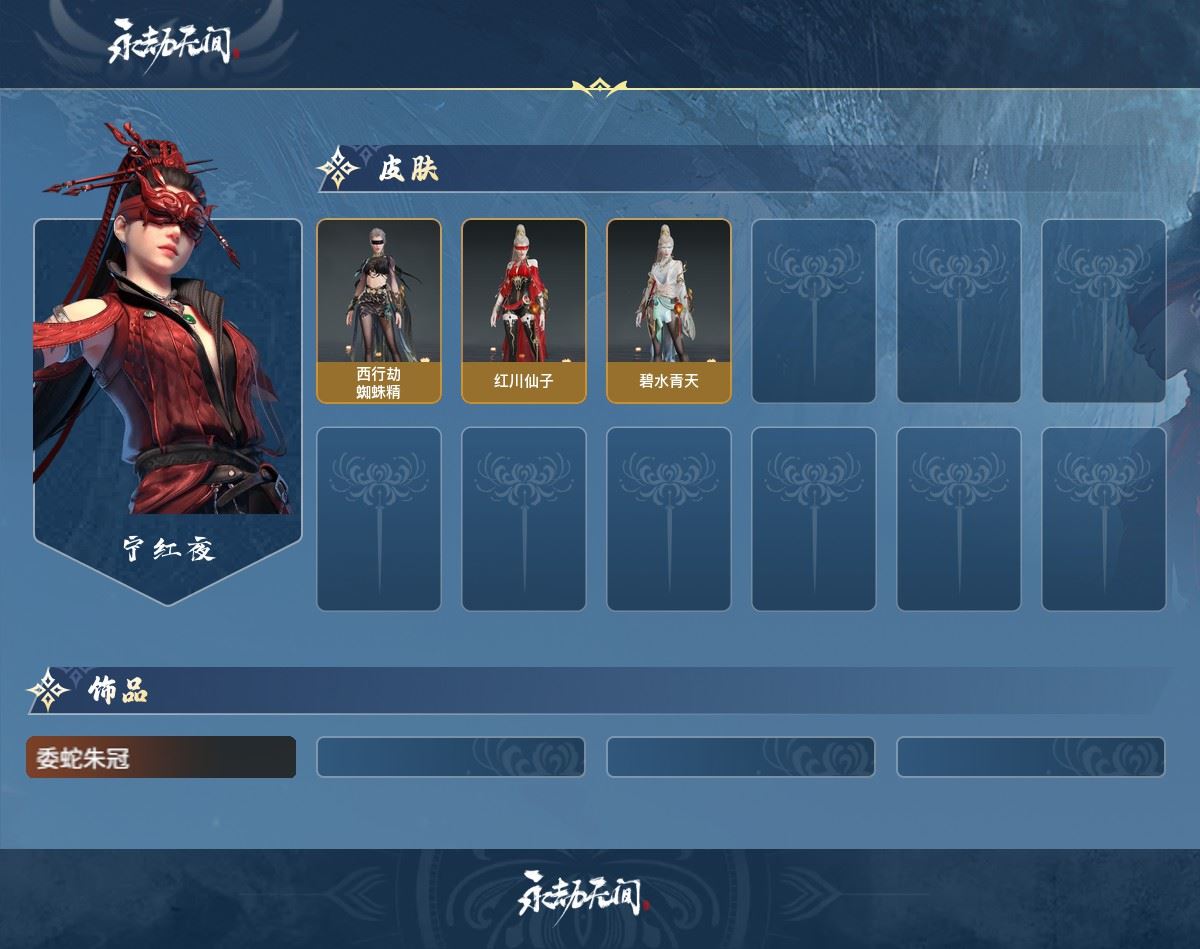
Task: Click the diamond emblem beside 饰品 header
Action: pyautogui.click(x=48, y=690)
